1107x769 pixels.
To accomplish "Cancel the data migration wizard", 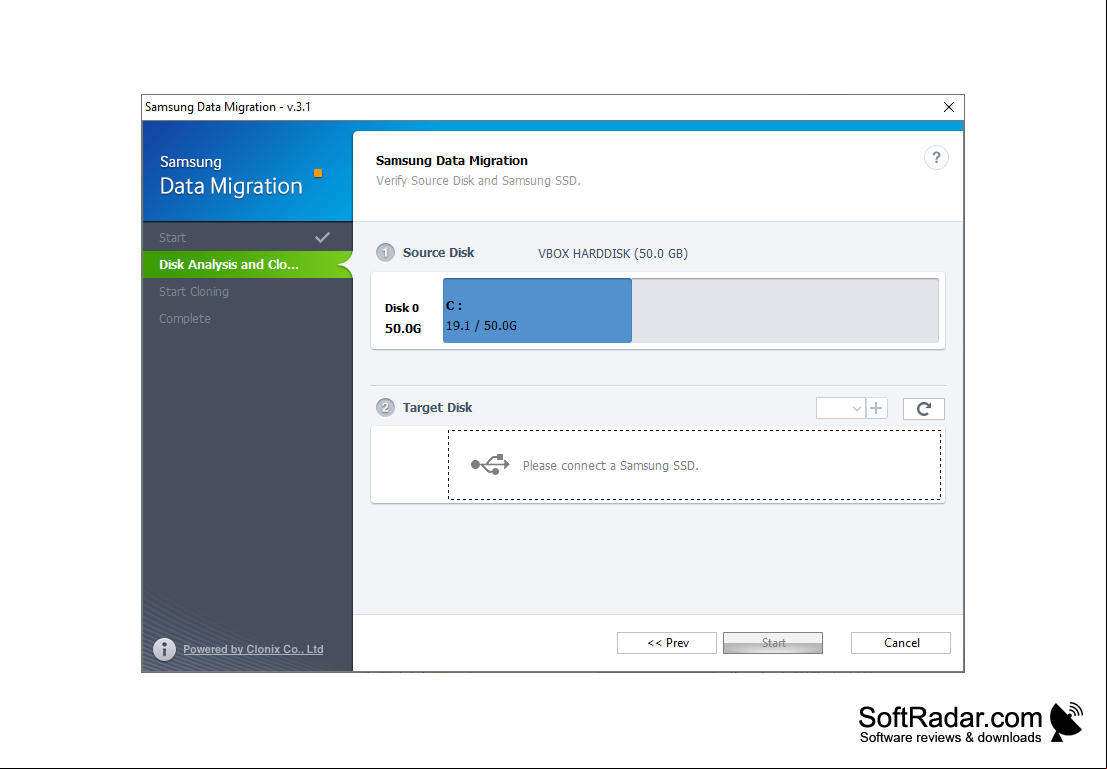I will pos(901,643).
